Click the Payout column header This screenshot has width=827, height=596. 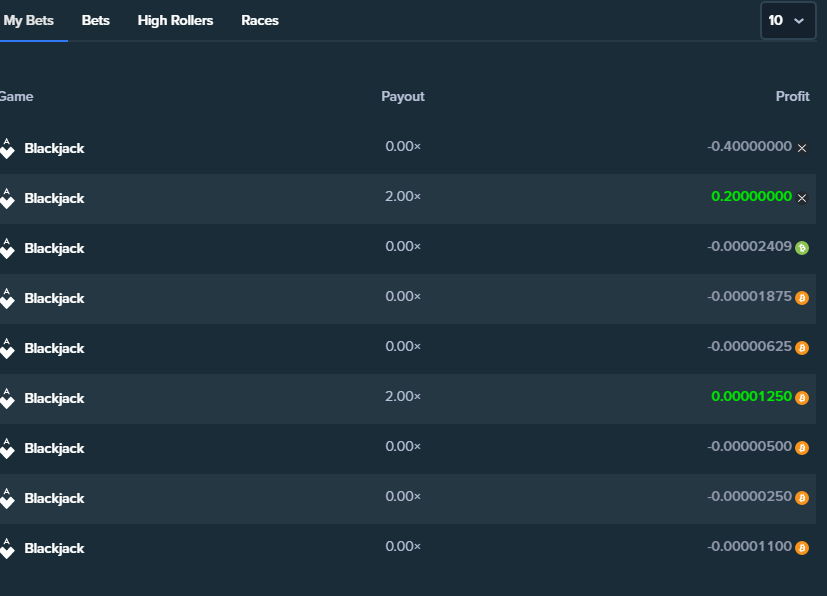tap(403, 97)
